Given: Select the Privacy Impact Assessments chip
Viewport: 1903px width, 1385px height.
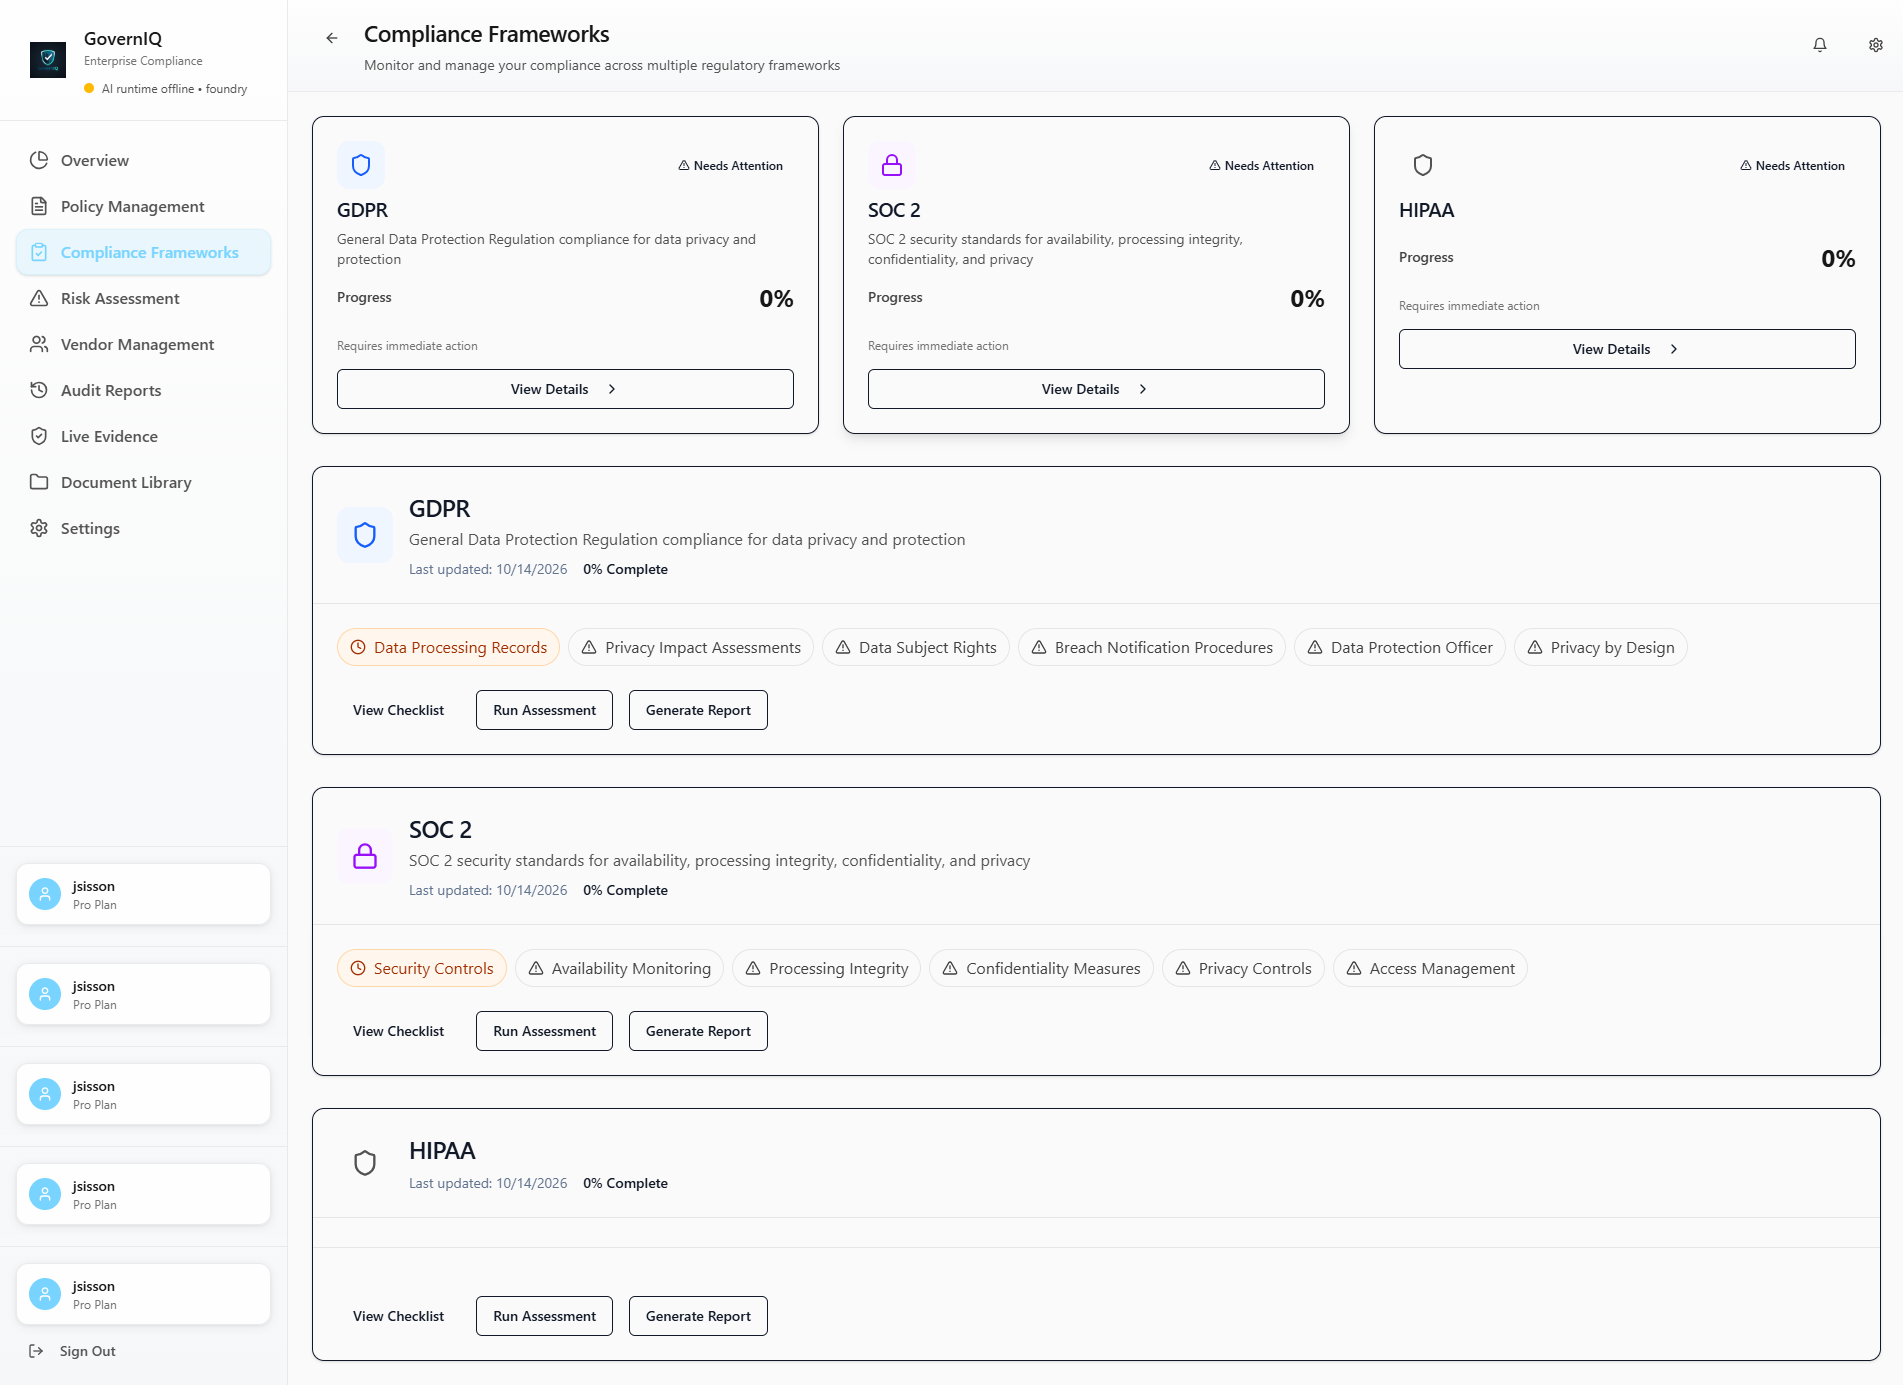Looking at the screenshot, I should 691,647.
